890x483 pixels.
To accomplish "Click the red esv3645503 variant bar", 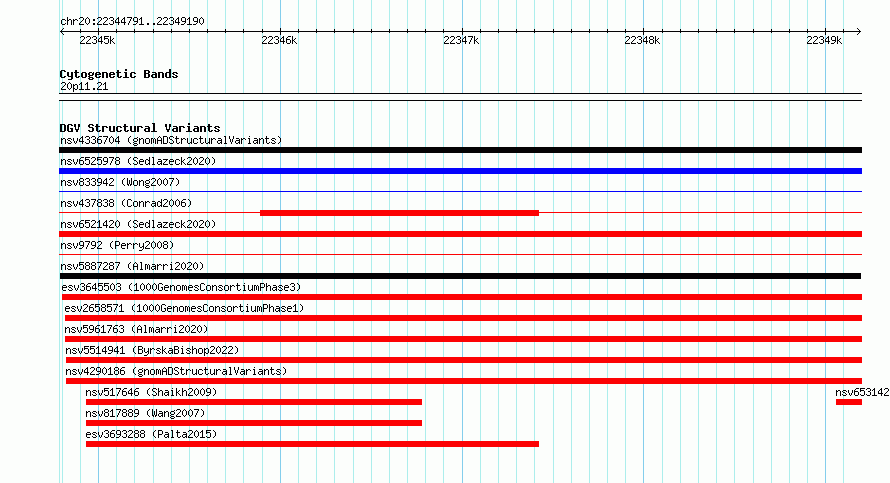I will [462, 297].
